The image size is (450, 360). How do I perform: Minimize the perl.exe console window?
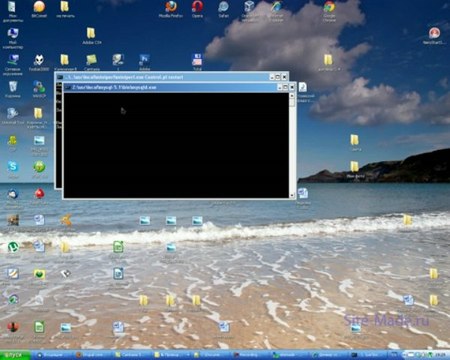pos(272,77)
